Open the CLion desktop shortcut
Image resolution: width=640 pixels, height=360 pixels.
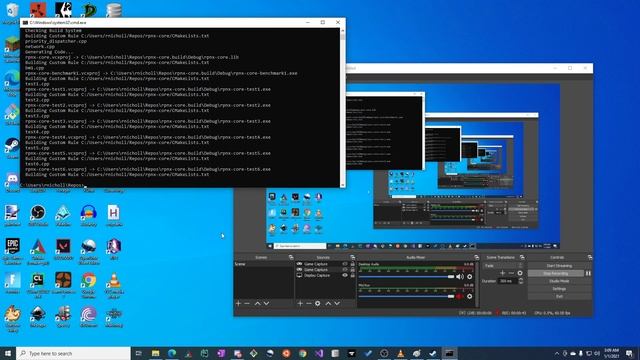pyautogui.click(x=38, y=284)
